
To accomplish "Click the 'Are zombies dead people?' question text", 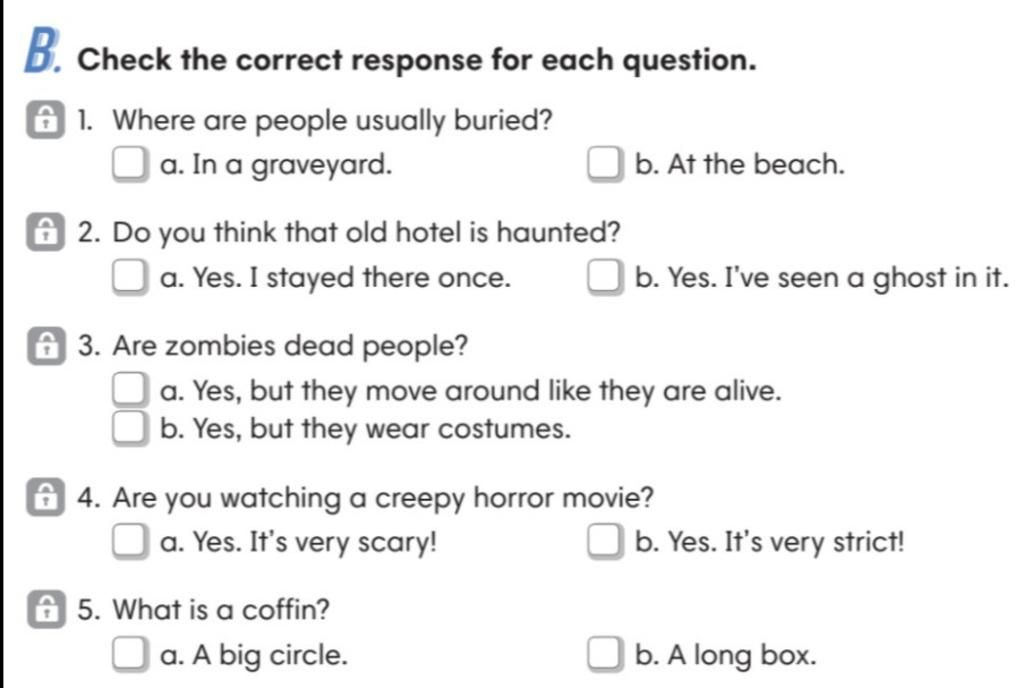I will click(x=290, y=346).
